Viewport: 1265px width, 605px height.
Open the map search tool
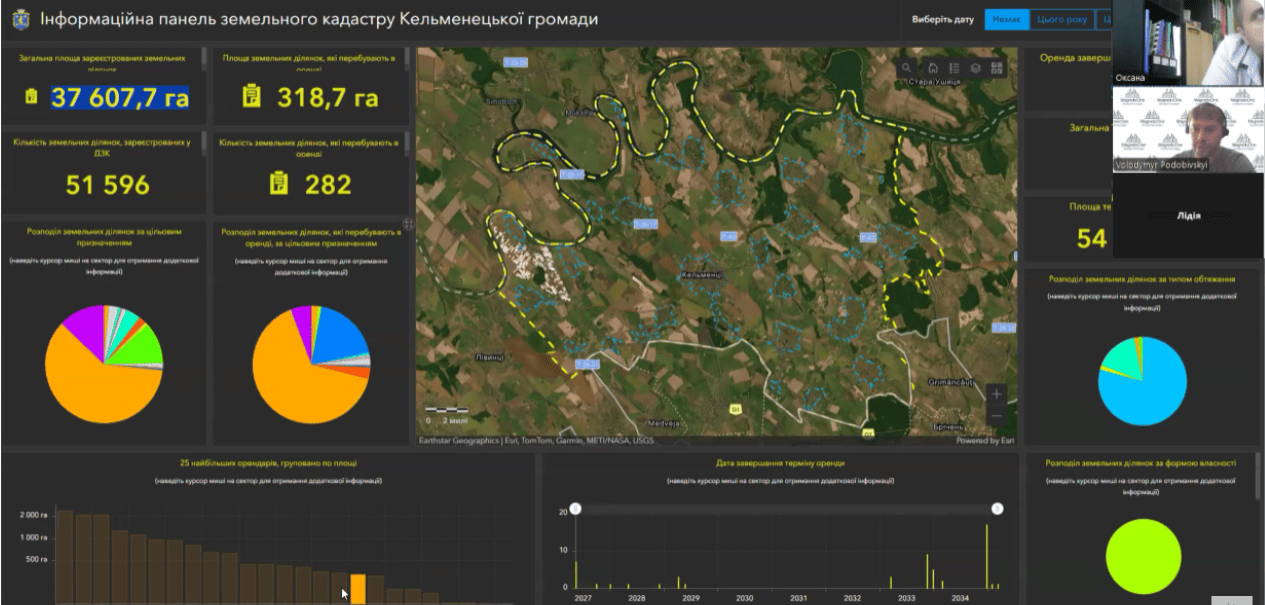coord(907,68)
